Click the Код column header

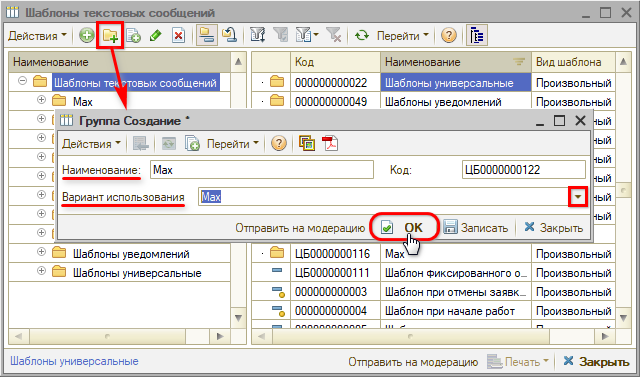coord(335,62)
